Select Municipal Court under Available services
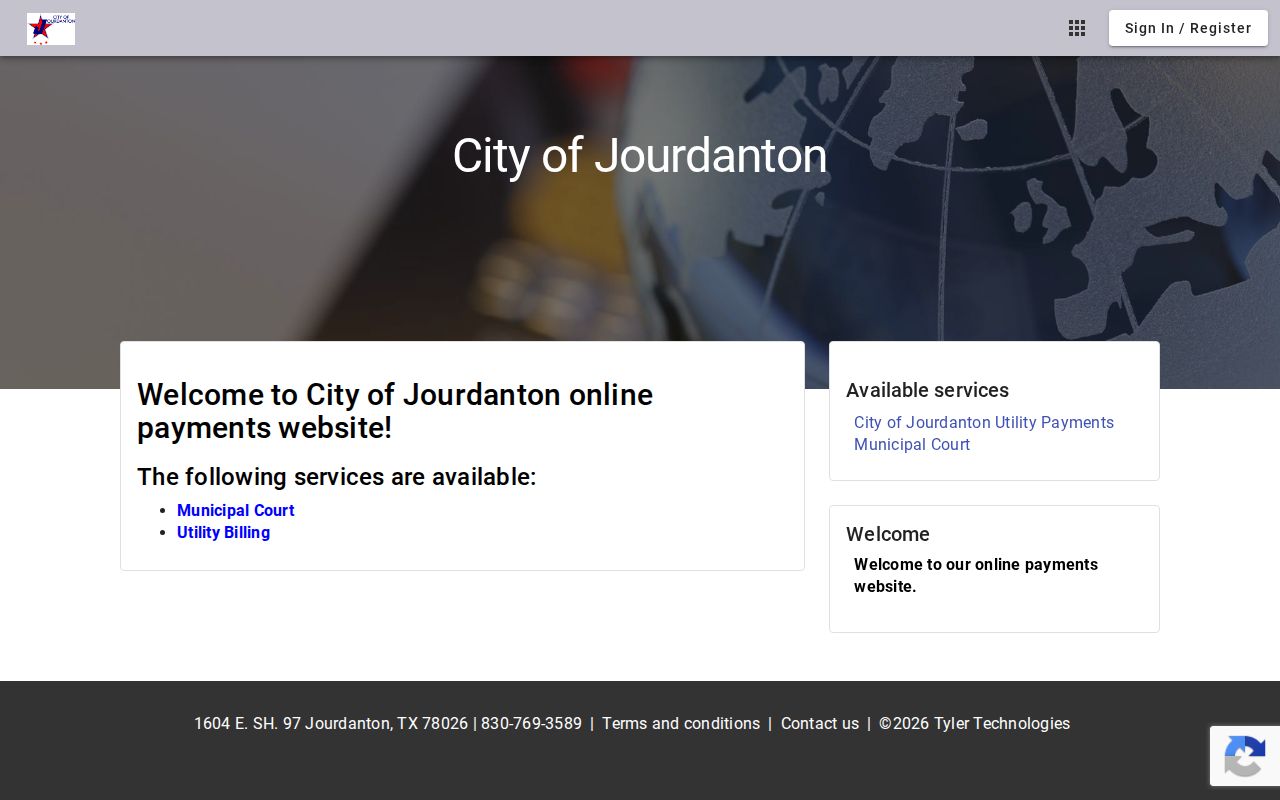 [x=912, y=444]
